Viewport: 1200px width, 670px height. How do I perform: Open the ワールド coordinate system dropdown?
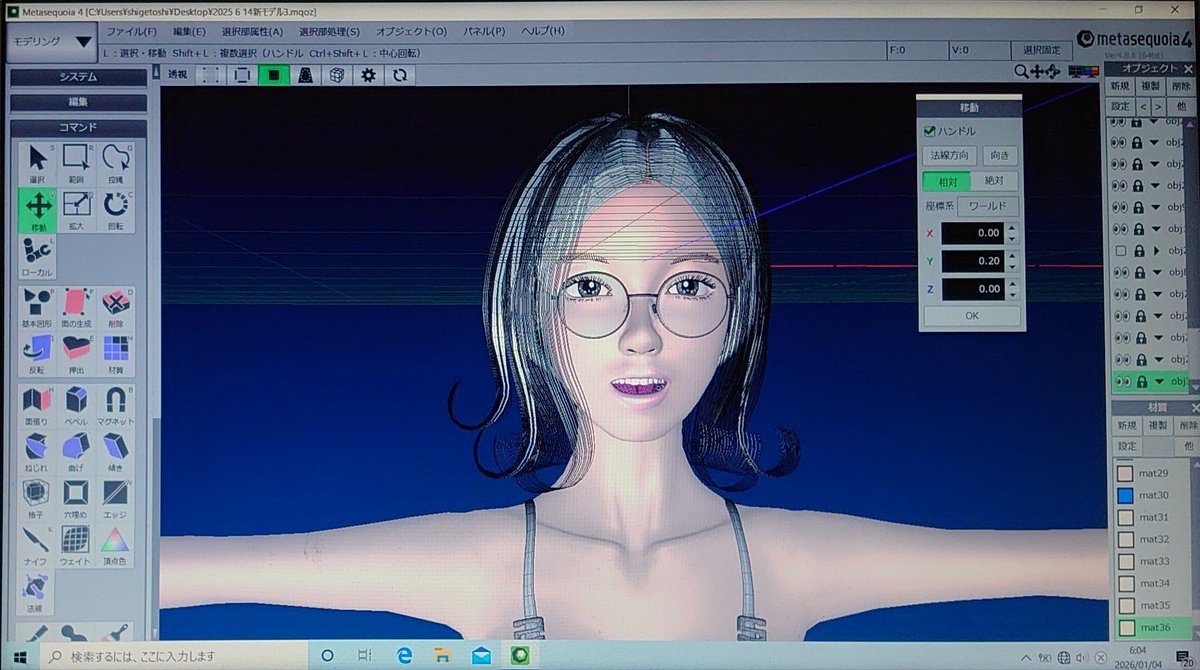(x=988, y=206)
